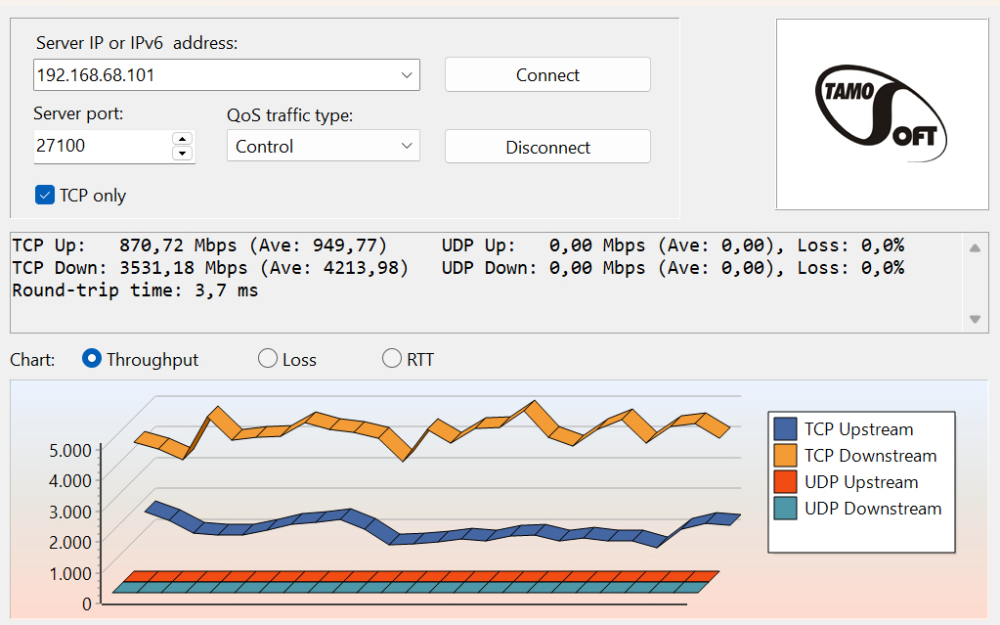Click the UDP Upstream red legend swatch
The width and height of the screenshot is (1000, 625).
[x=786, y=482]
